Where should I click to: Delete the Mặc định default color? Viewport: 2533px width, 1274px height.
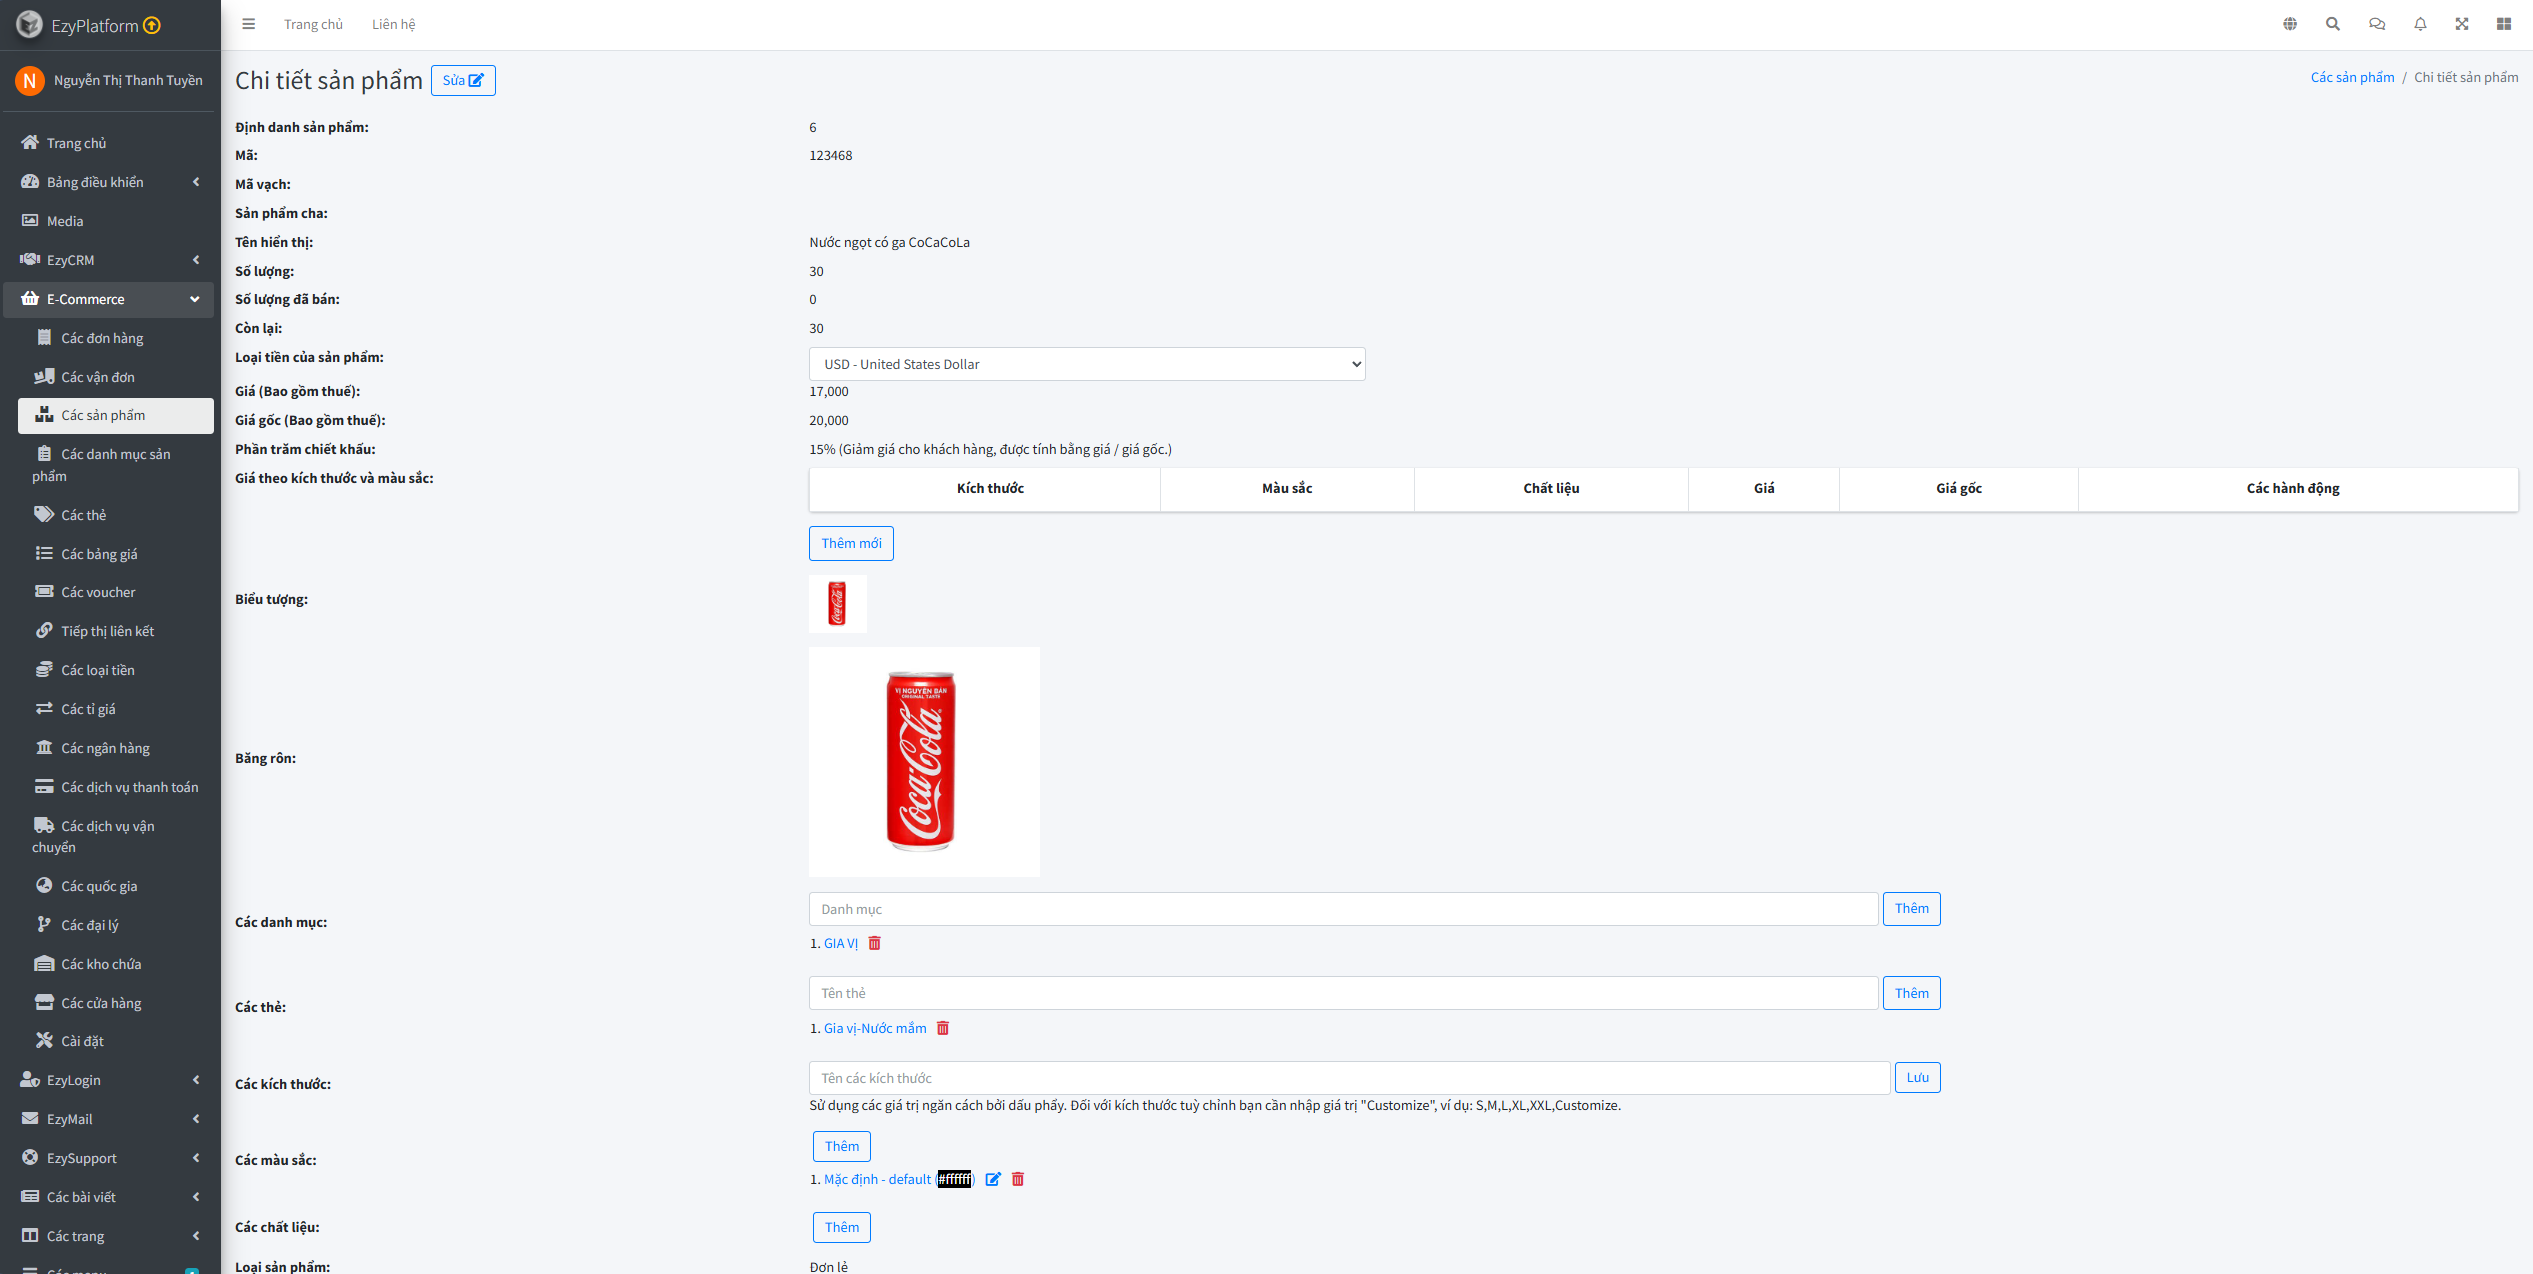[x=1018, y=1179]
